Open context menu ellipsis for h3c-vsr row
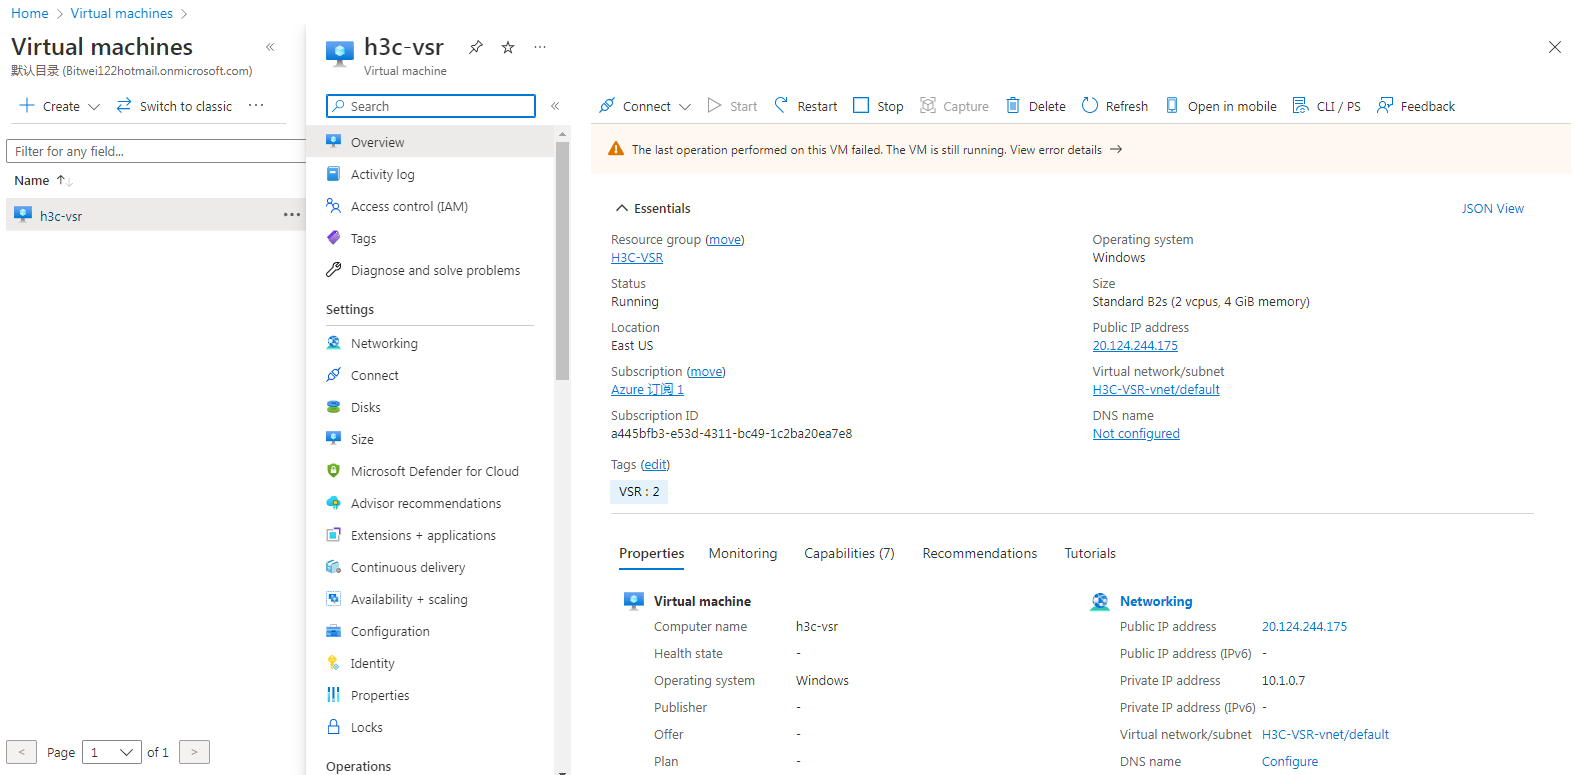 click(291, 215)
